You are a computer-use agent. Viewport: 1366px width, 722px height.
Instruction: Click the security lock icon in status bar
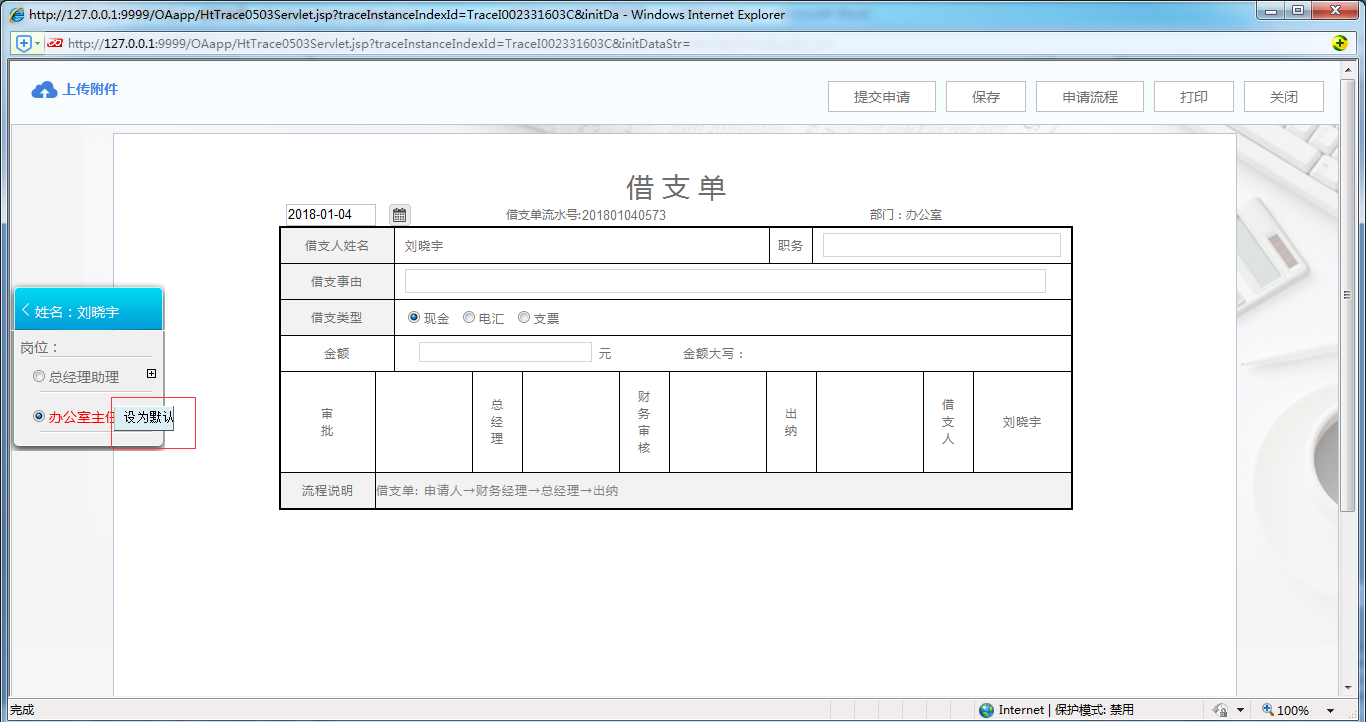click(x=1220, y=710)
